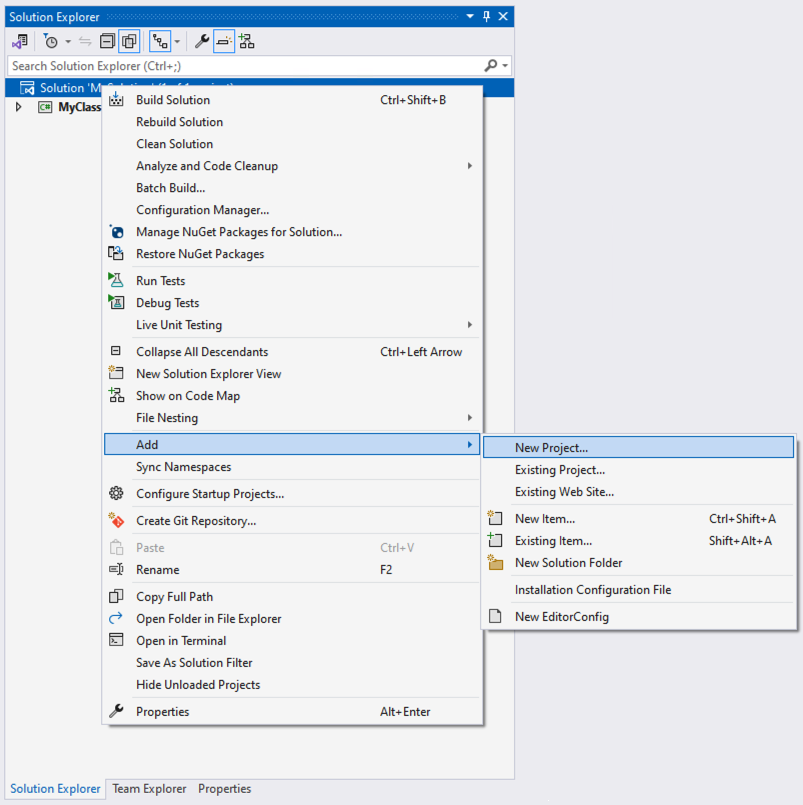The height and width of the screenshot is (805, 803).
Task: Click the New EditorConfig file icon
Action: click(x=495, y=616)
